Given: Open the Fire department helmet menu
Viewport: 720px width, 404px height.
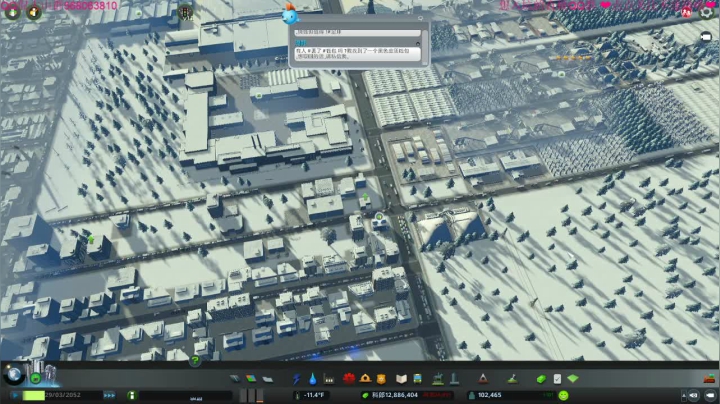Looking at the screenshot, I should pyautogui.click(x=366, y=379).
